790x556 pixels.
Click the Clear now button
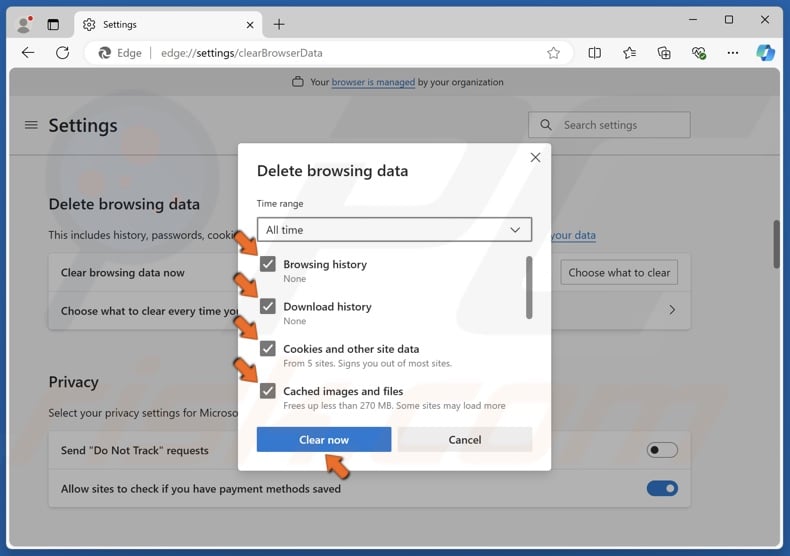[324, 439]
